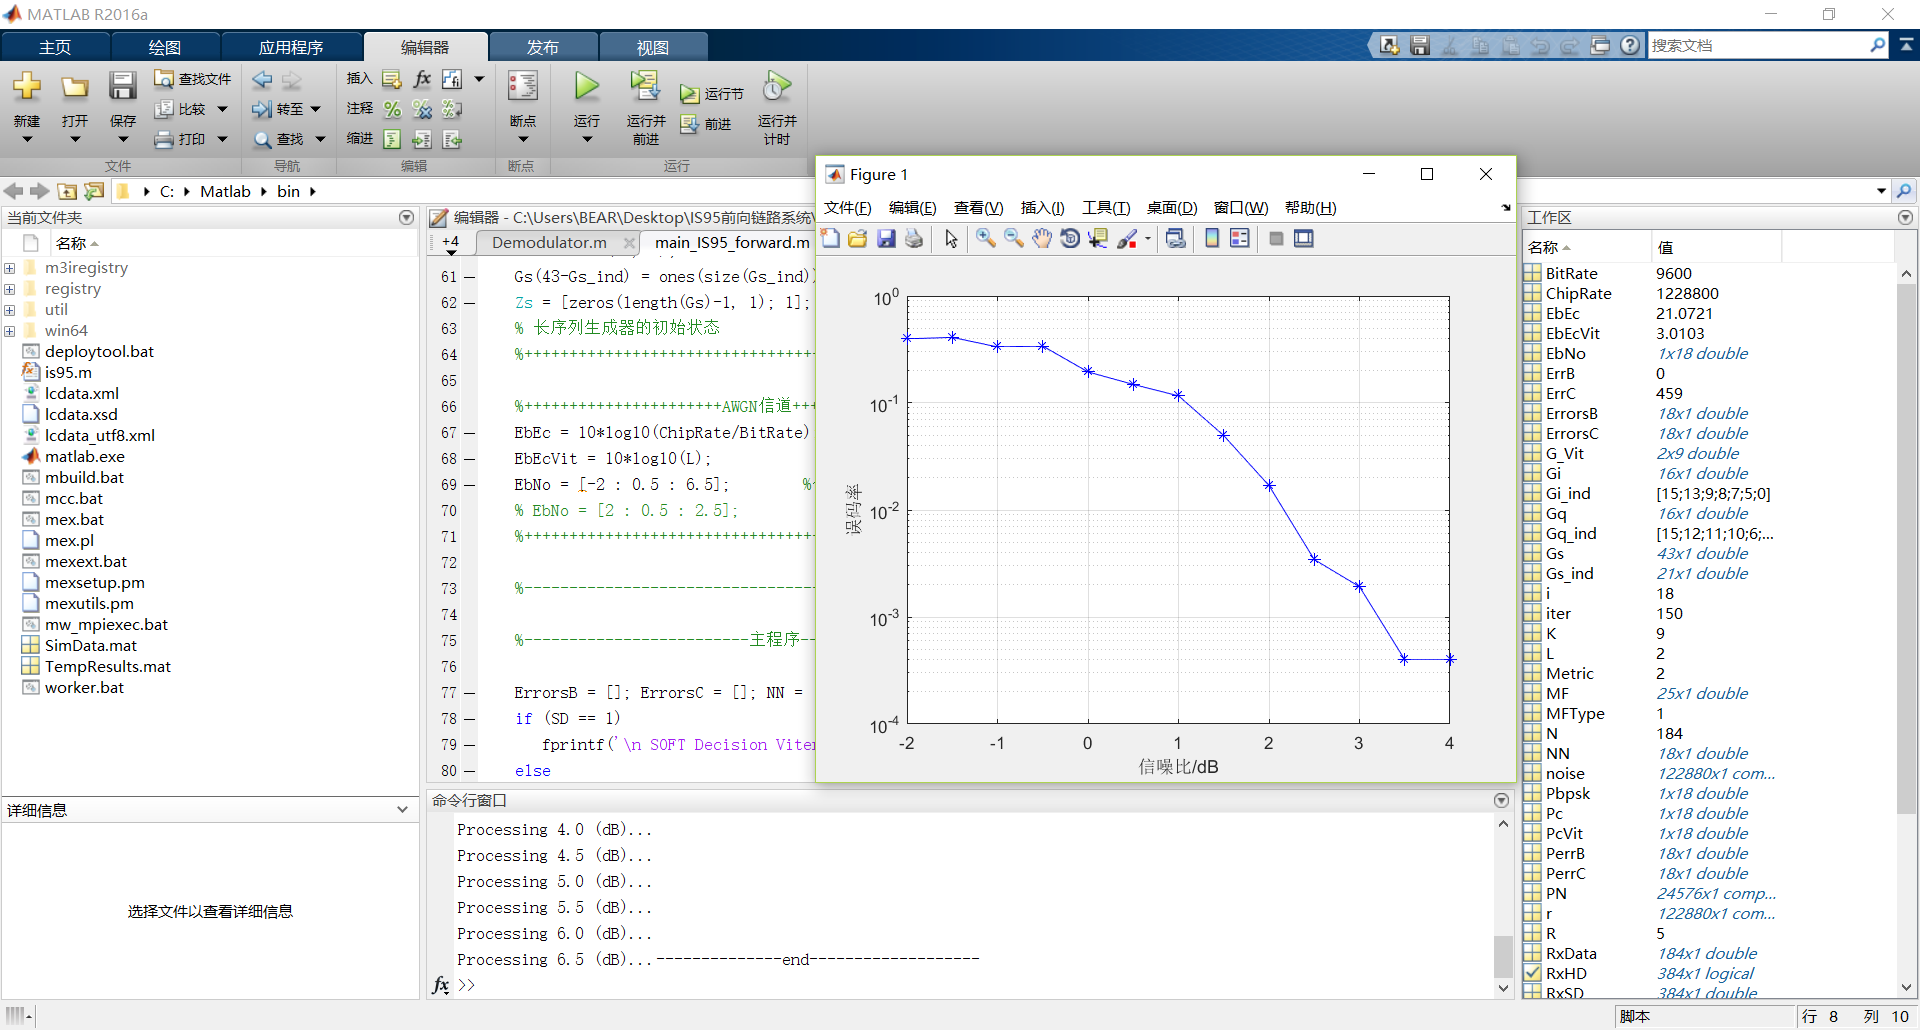Toggle the zoom in tool in Figure 1
The height and width of the screenshot is (1030, 1920).
tap(986, 239)
